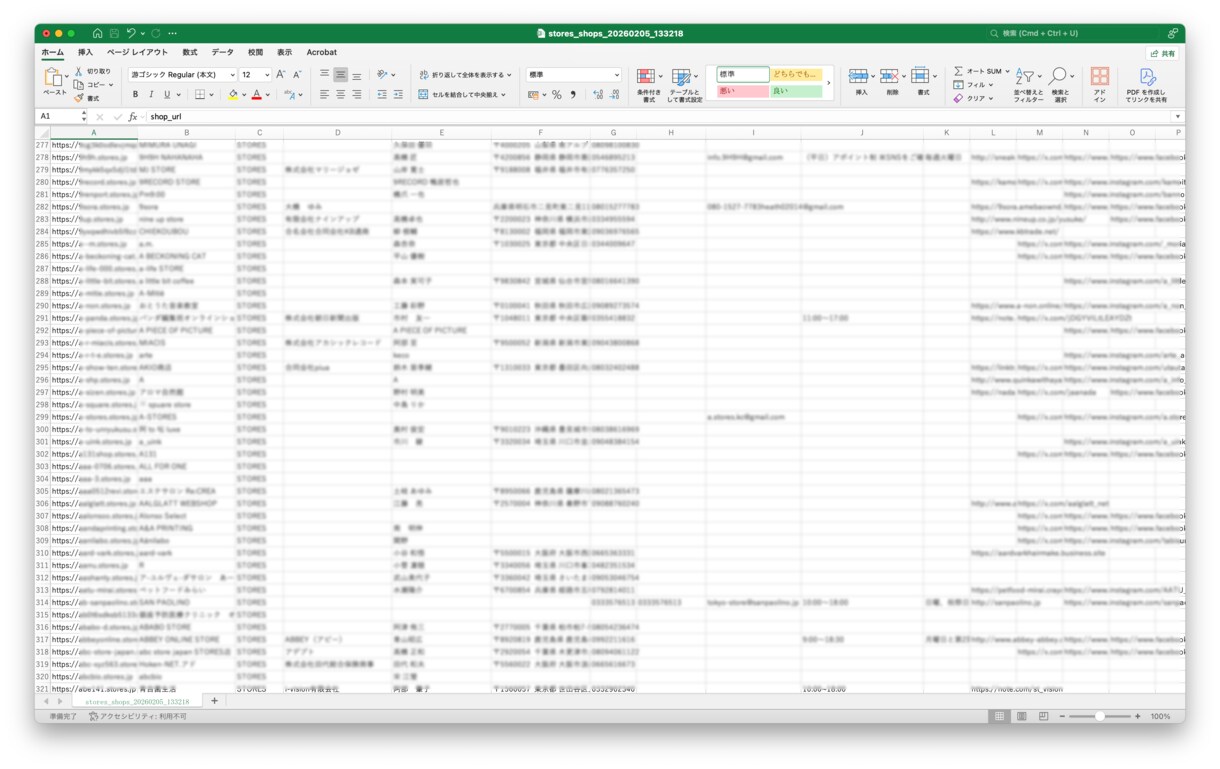This screenshot has height=769, width=1220.
Task: Click the align text right icon
Action: point(358,94)
